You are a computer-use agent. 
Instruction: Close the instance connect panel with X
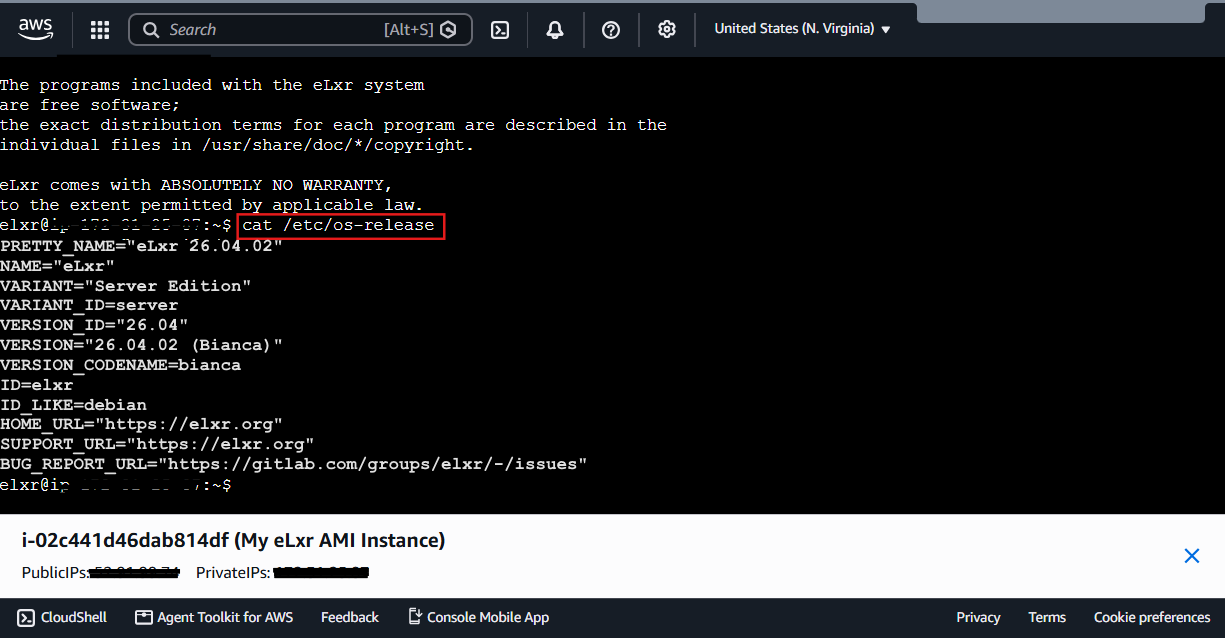click(1191, 556)
